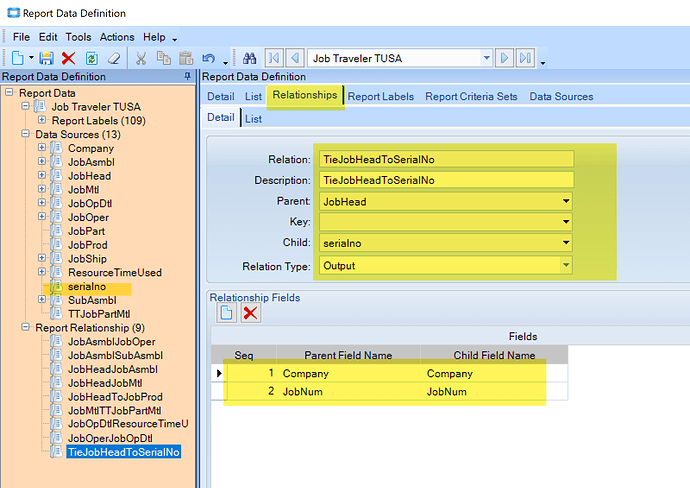Image resolution: width=690 pixels, height=488 pixels.
Task: Open the Actions menu
Action: click(x=117, y=37)
